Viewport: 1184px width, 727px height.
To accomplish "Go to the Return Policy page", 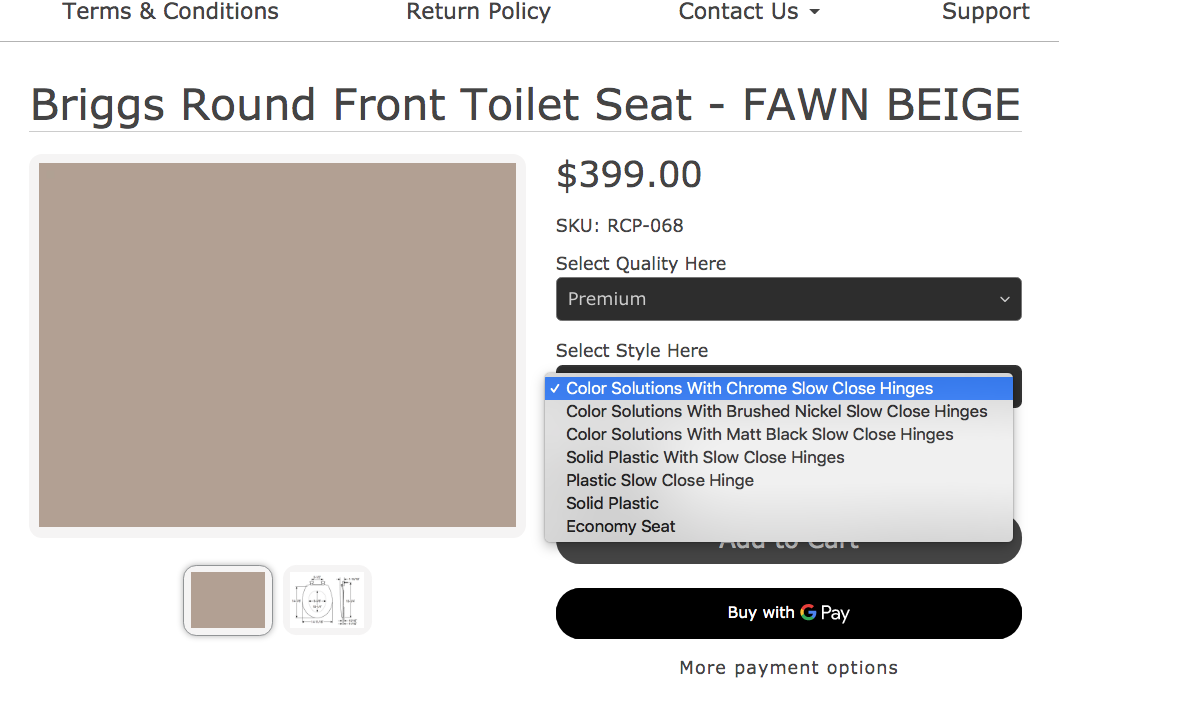I will [478, 12].
